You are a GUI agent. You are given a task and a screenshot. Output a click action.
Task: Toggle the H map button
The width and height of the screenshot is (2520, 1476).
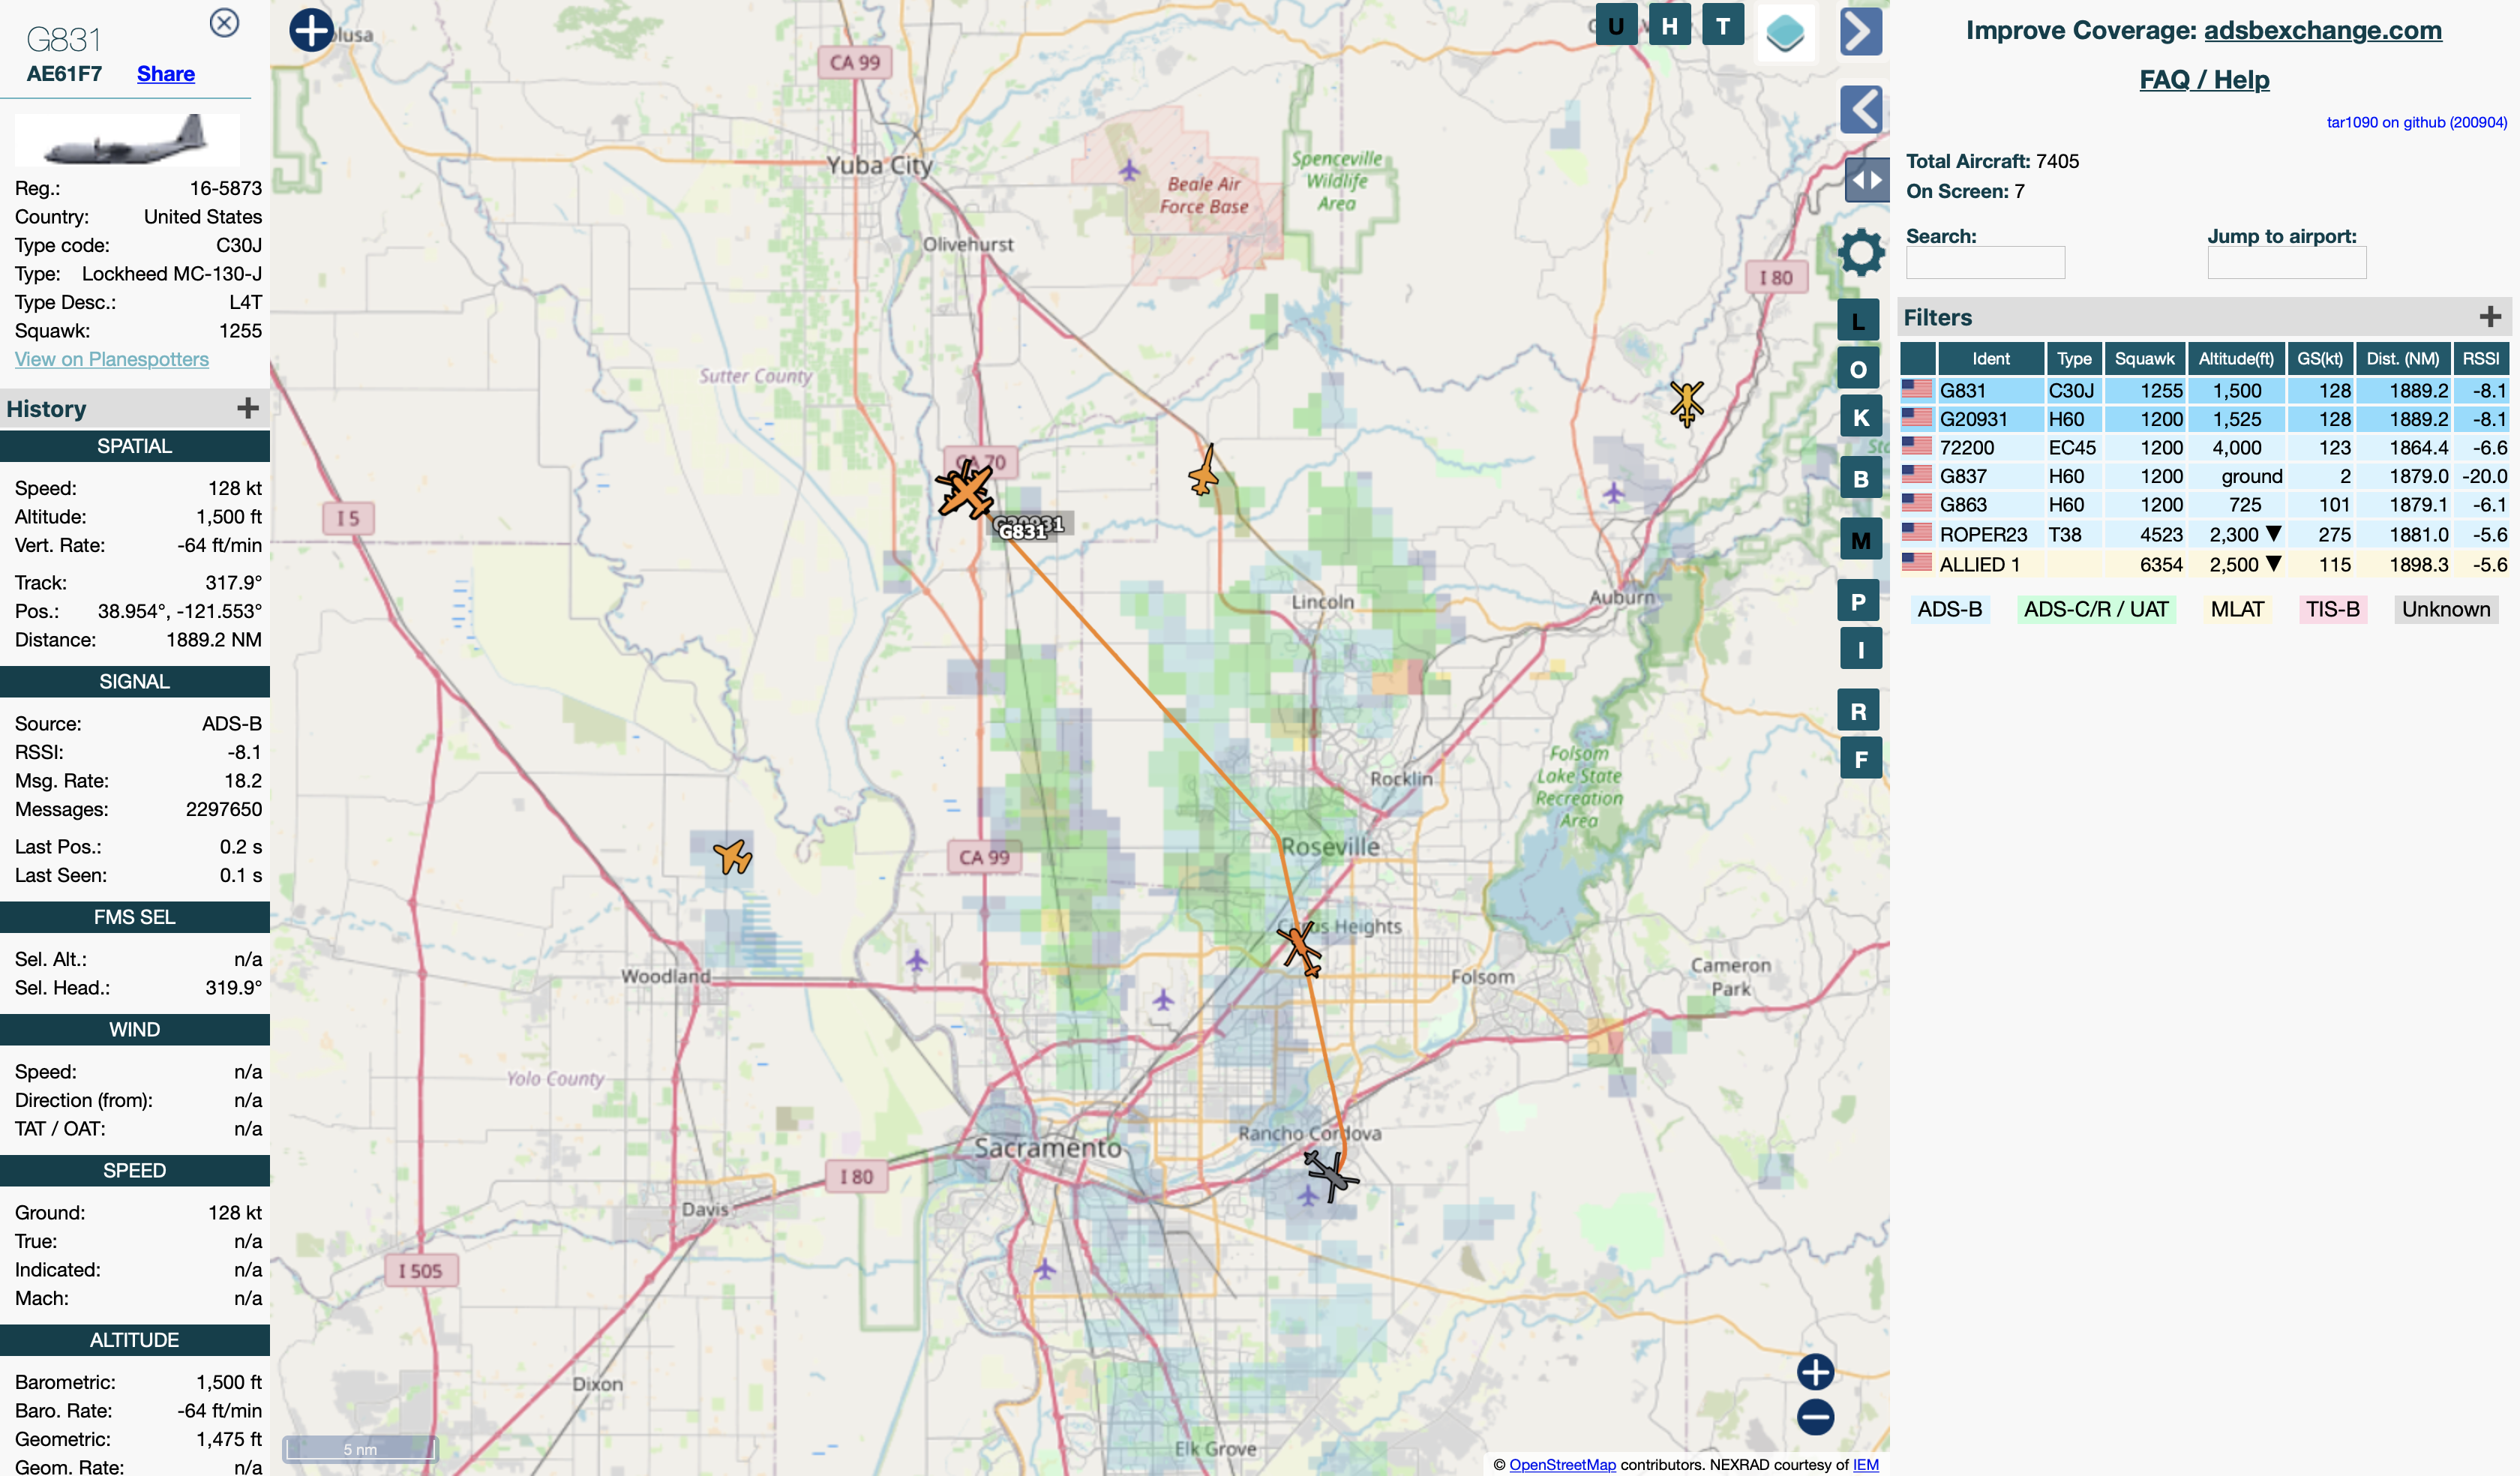[x=1669, y=26]
